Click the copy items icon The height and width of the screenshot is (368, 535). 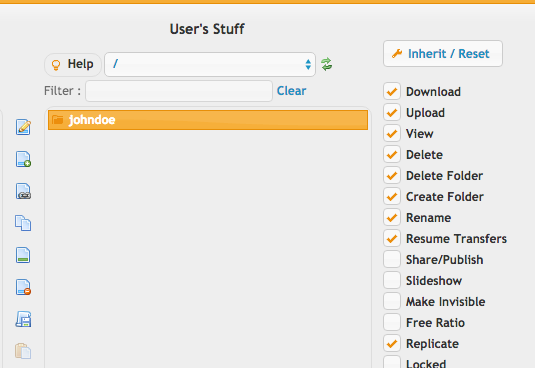tap(23, 223)
